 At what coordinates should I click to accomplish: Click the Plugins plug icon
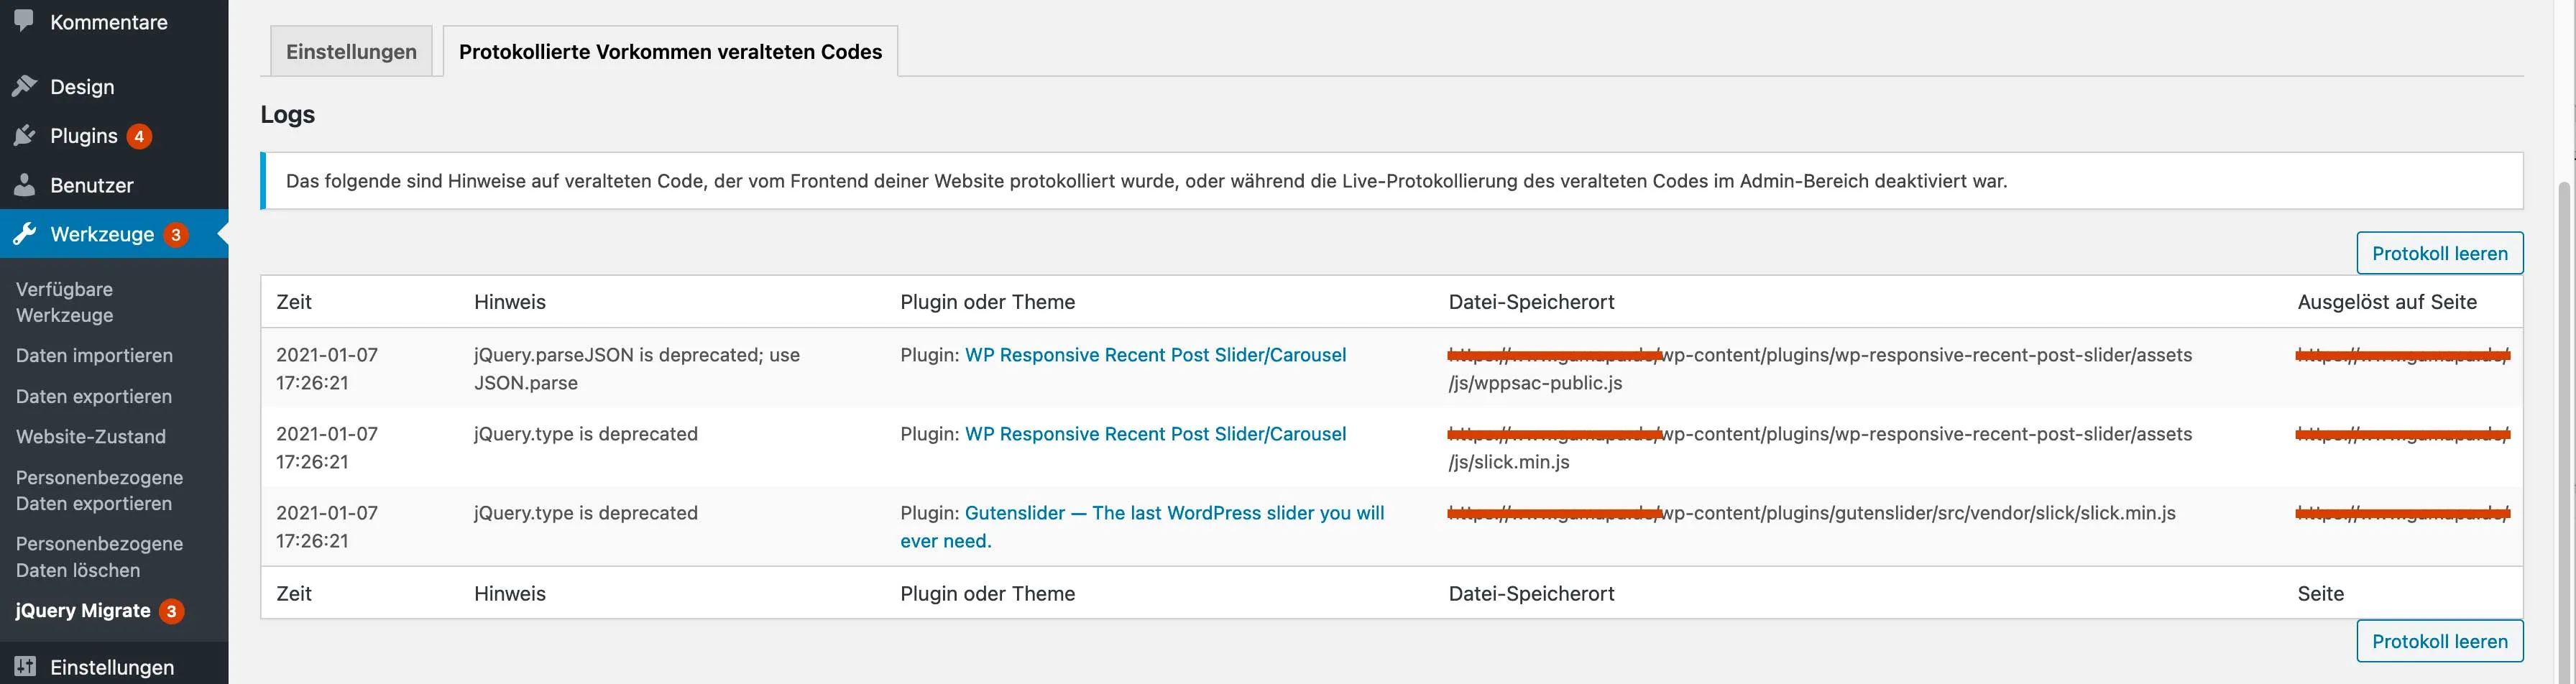click(x=24, y=136)
